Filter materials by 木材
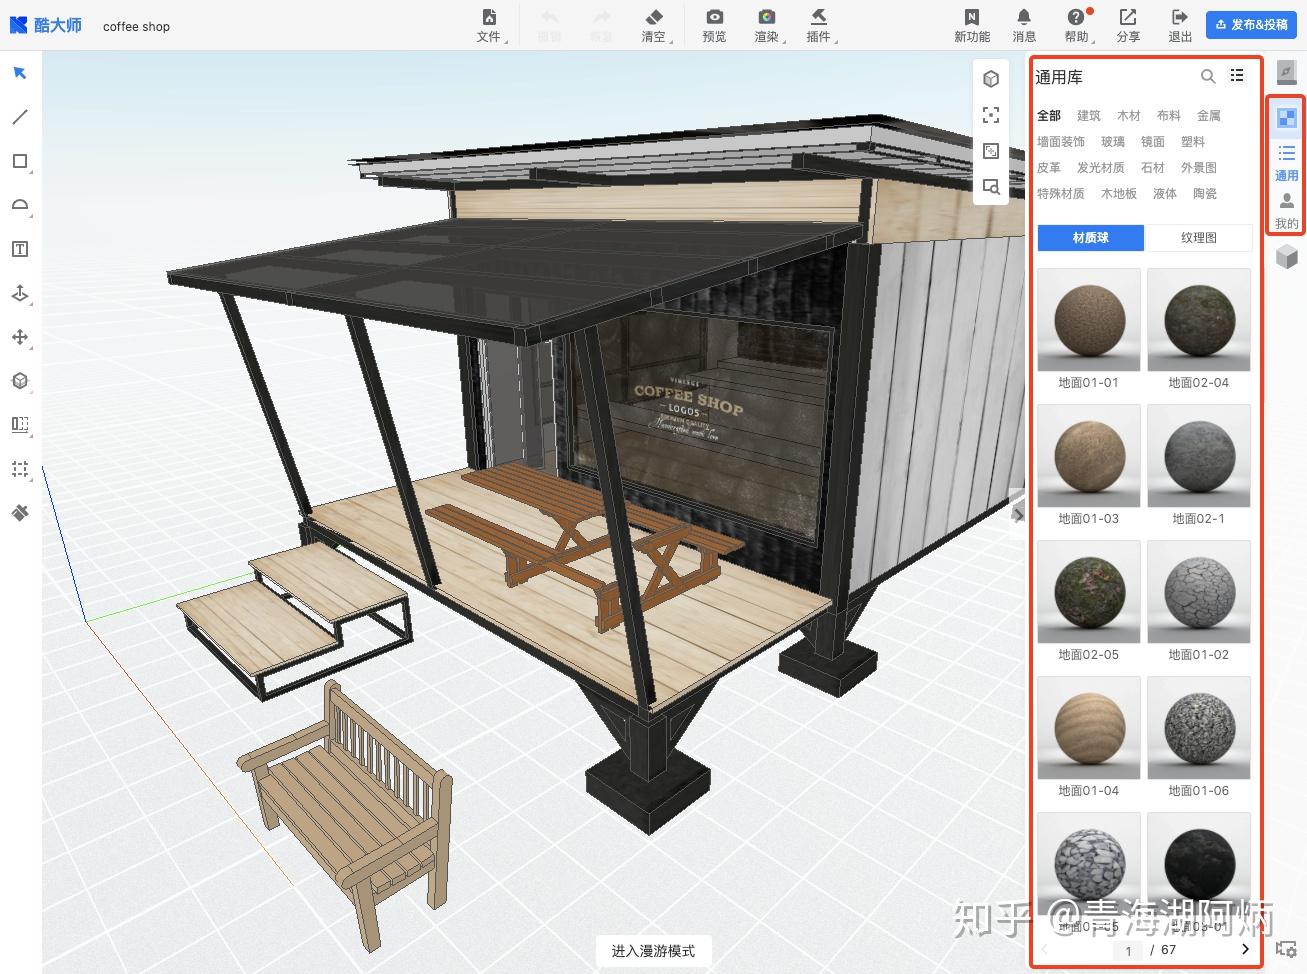 [1129, 116]
